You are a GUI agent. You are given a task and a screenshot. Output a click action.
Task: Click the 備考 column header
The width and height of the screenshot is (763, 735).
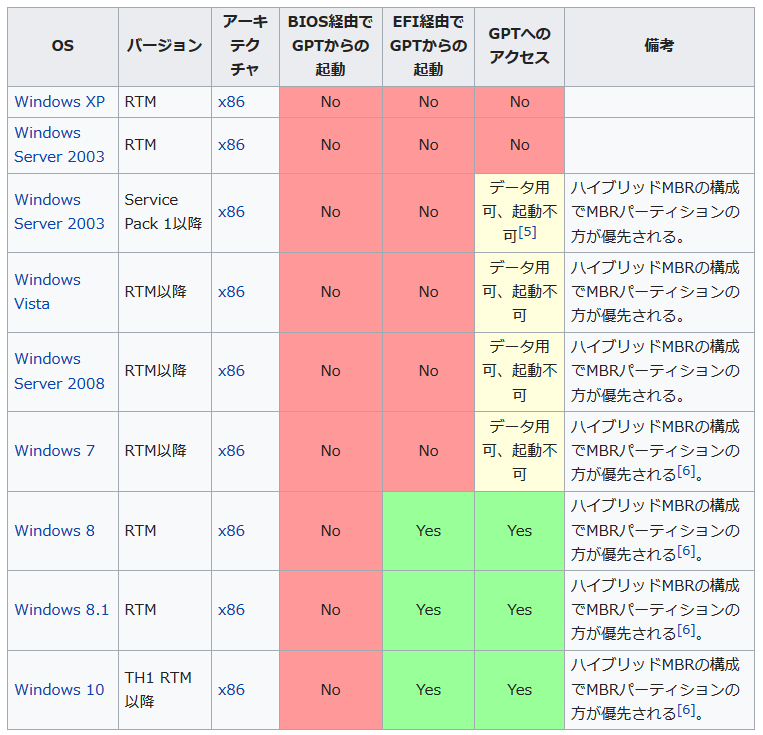(x=659, y=47)
